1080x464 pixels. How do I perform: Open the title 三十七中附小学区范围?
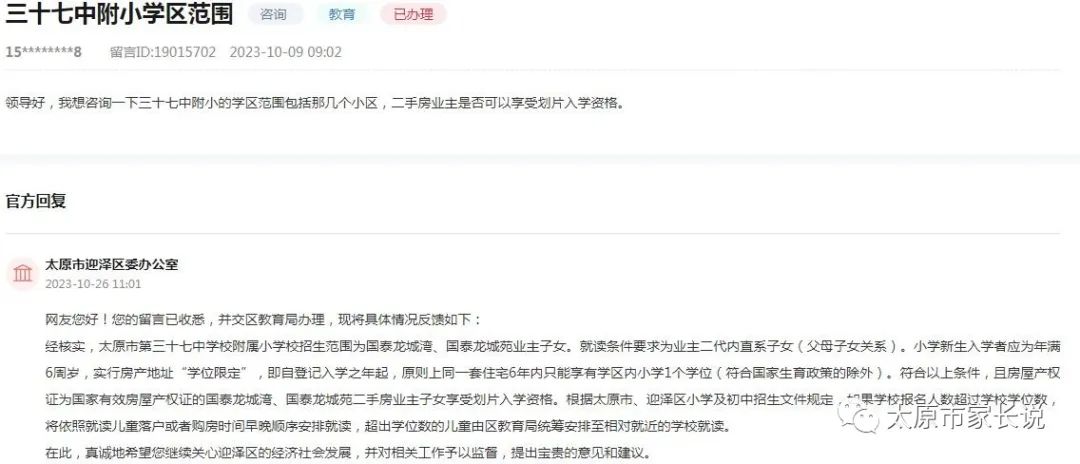(119, 14)
